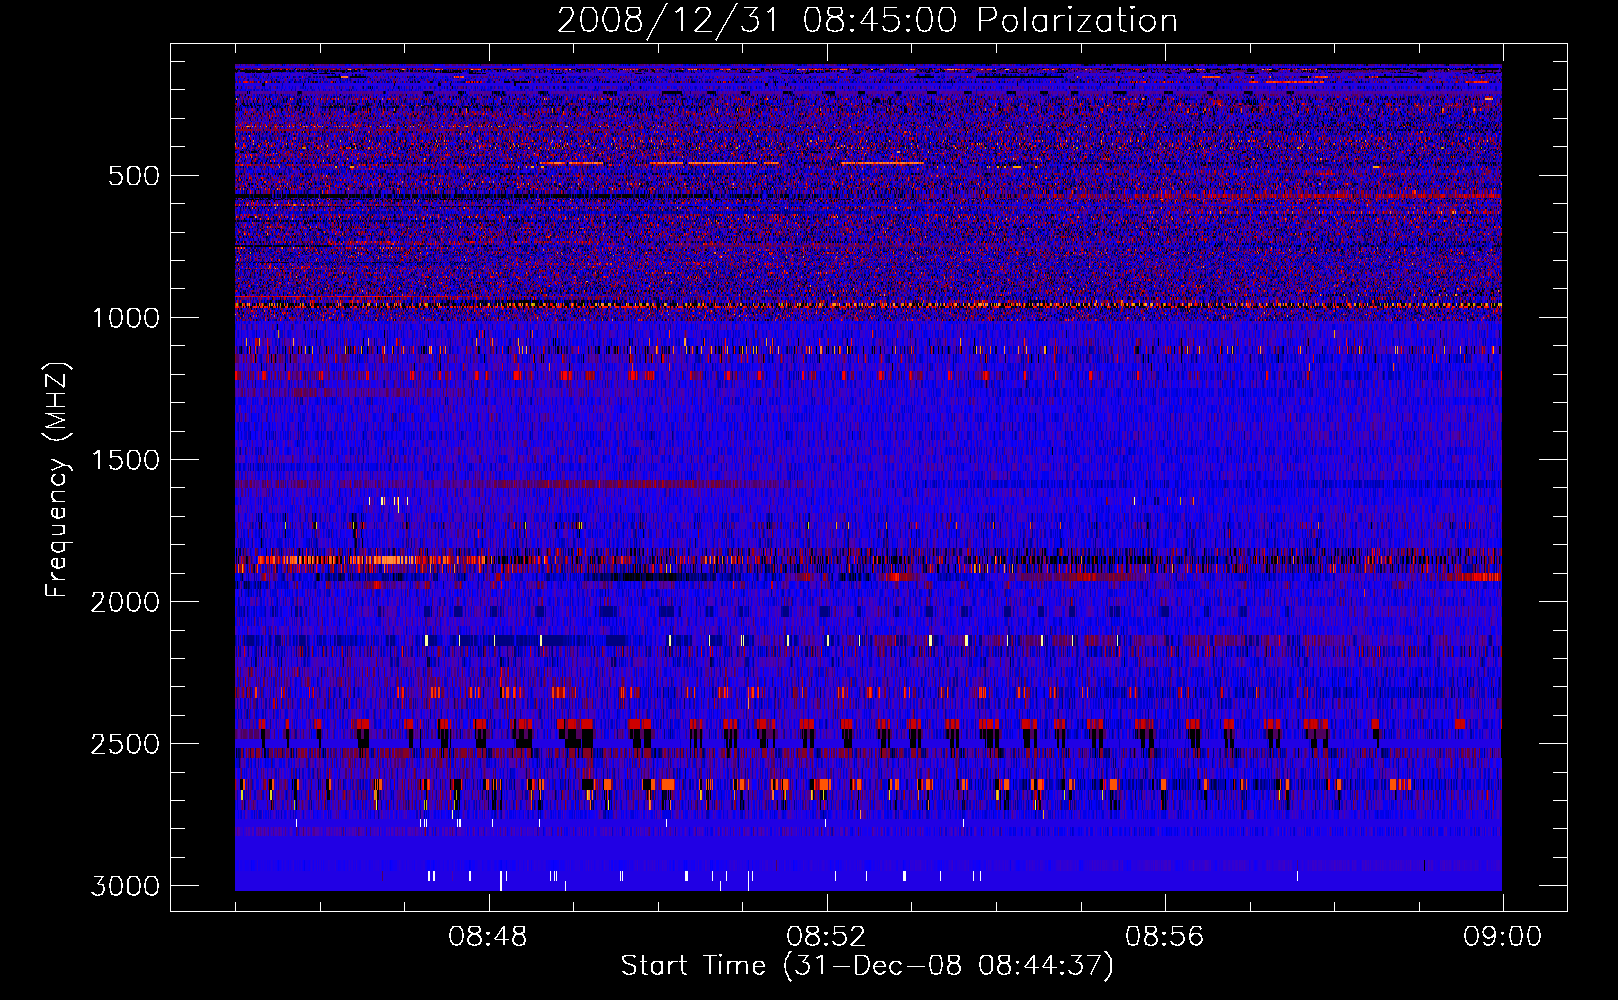
Task: Click the 08:52 time tick label
Action: point(826,937)
